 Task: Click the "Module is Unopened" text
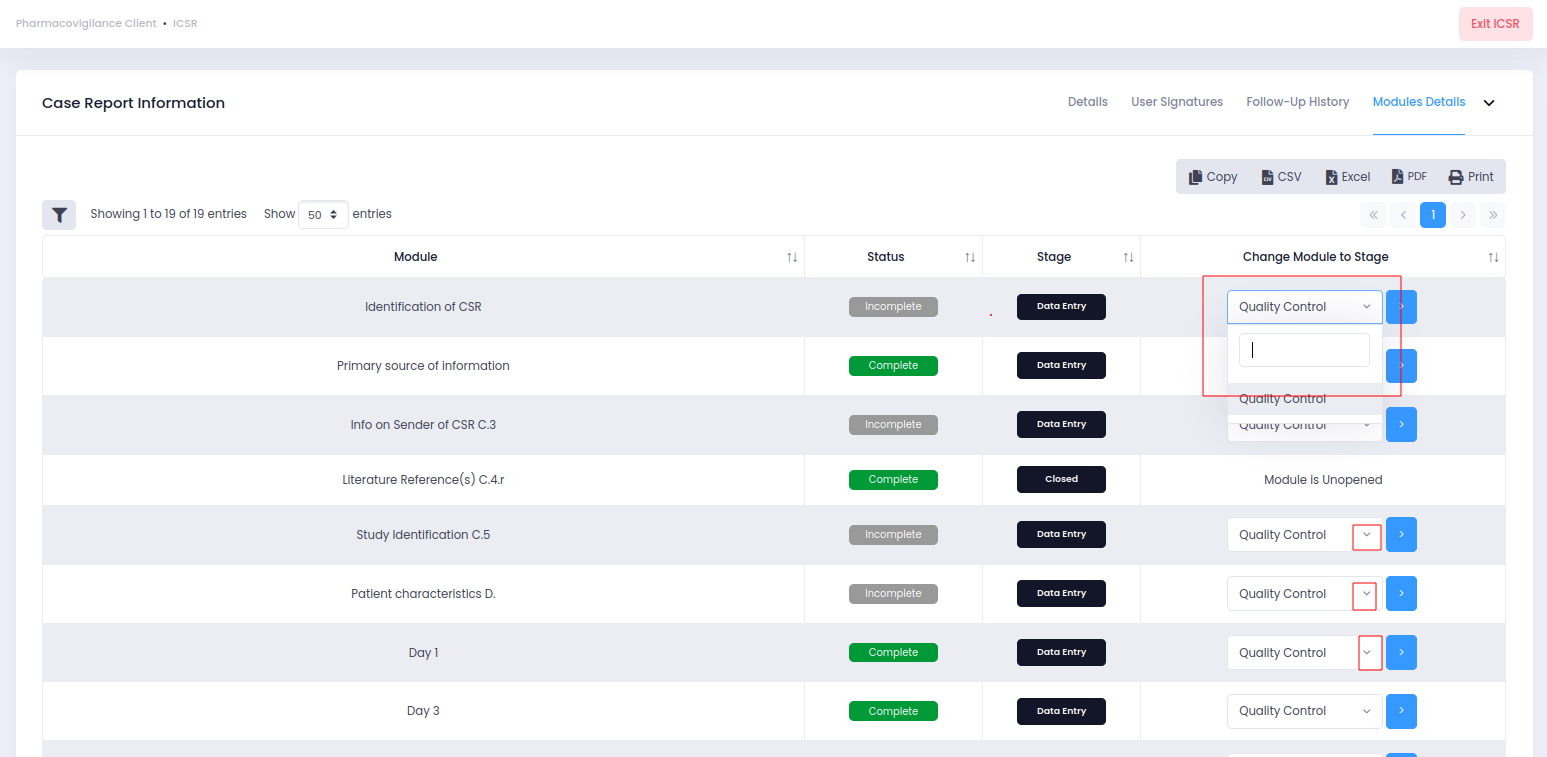(x=1323, y=480)
